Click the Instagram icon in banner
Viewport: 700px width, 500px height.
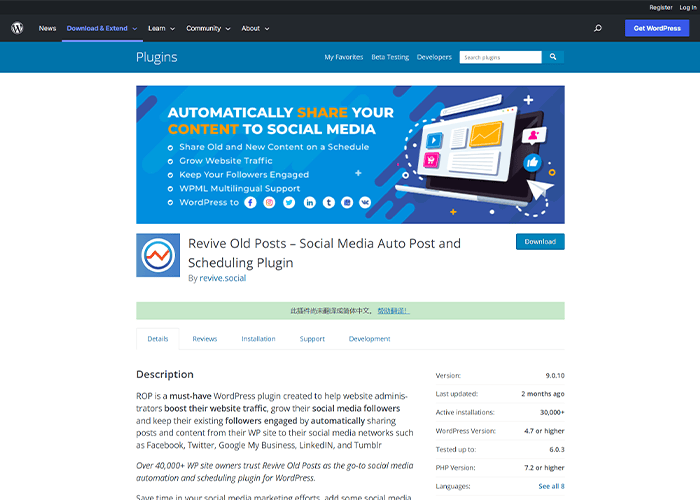coord(269,203)
